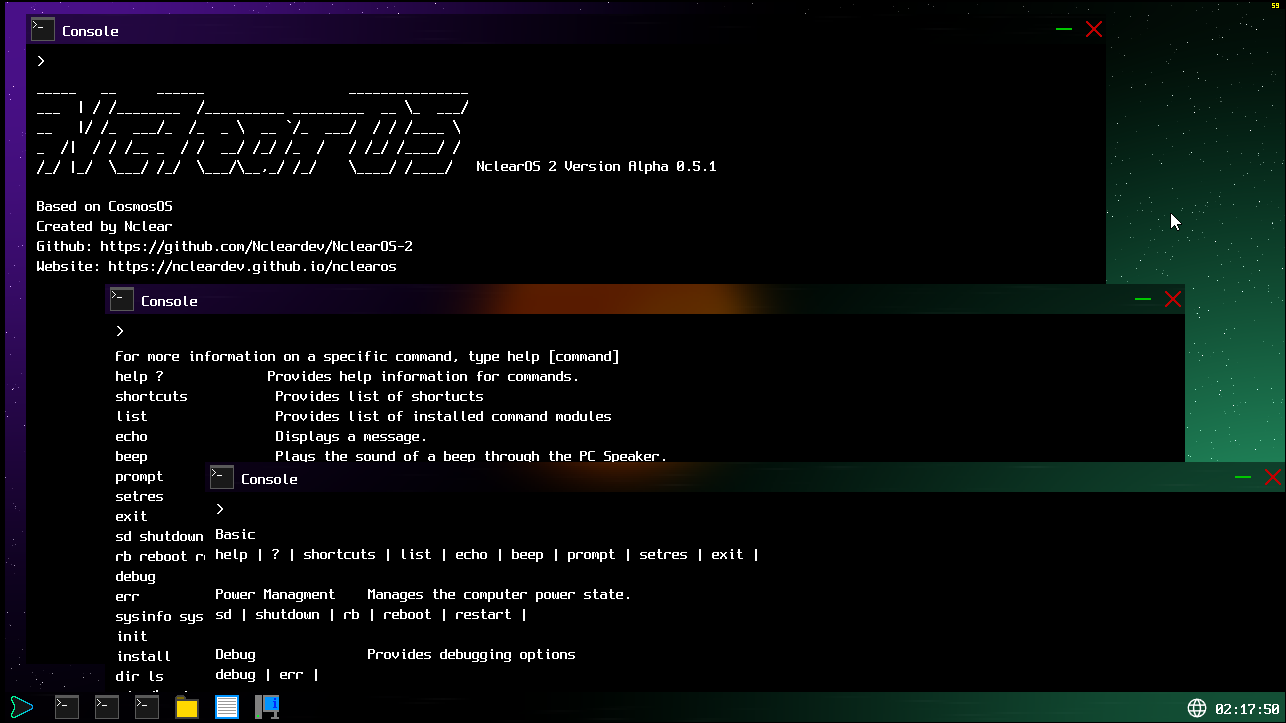The height and width of the screenshot is (723, 1286).
Task: Click title icon of the front Basic console
Action: point(222,477)
